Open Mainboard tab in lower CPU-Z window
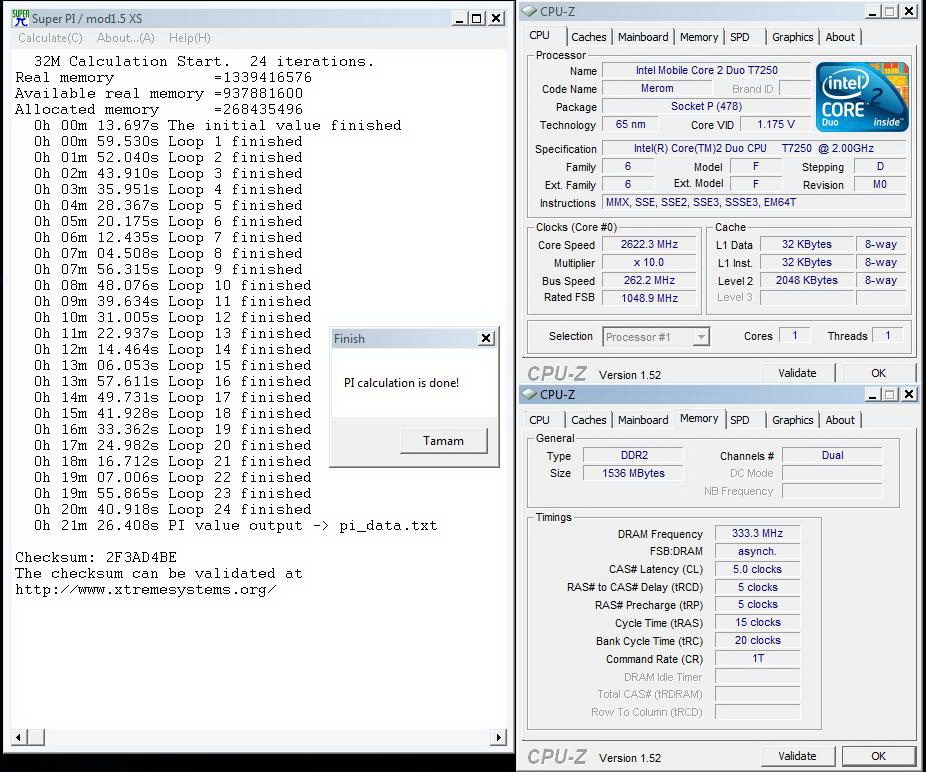Viewport: 926px width, 772px height. click(x=643, y=419)
